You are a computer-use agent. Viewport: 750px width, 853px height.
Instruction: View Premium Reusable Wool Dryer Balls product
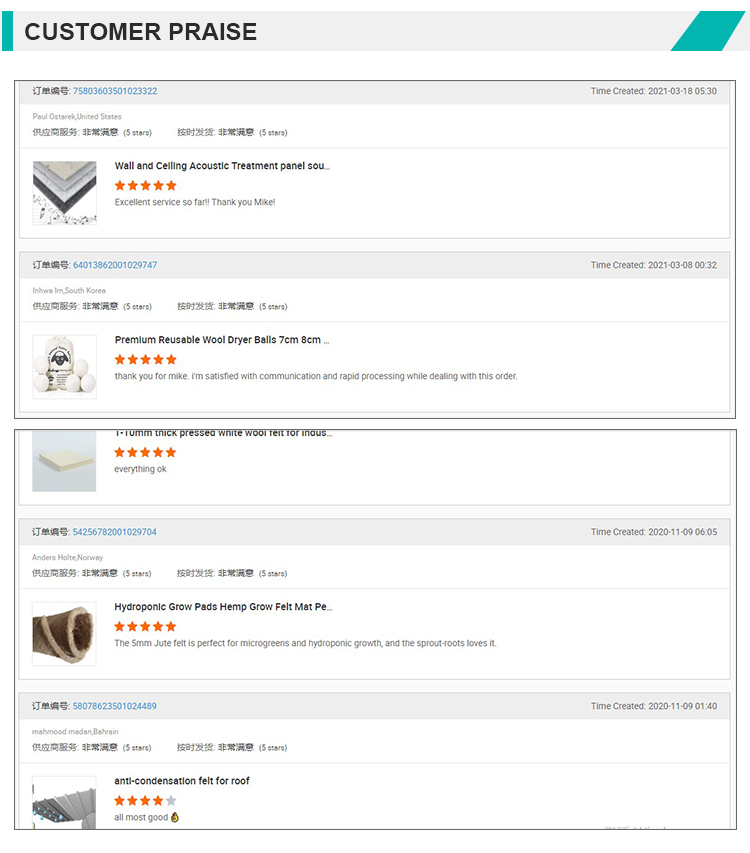coord(222,340)
